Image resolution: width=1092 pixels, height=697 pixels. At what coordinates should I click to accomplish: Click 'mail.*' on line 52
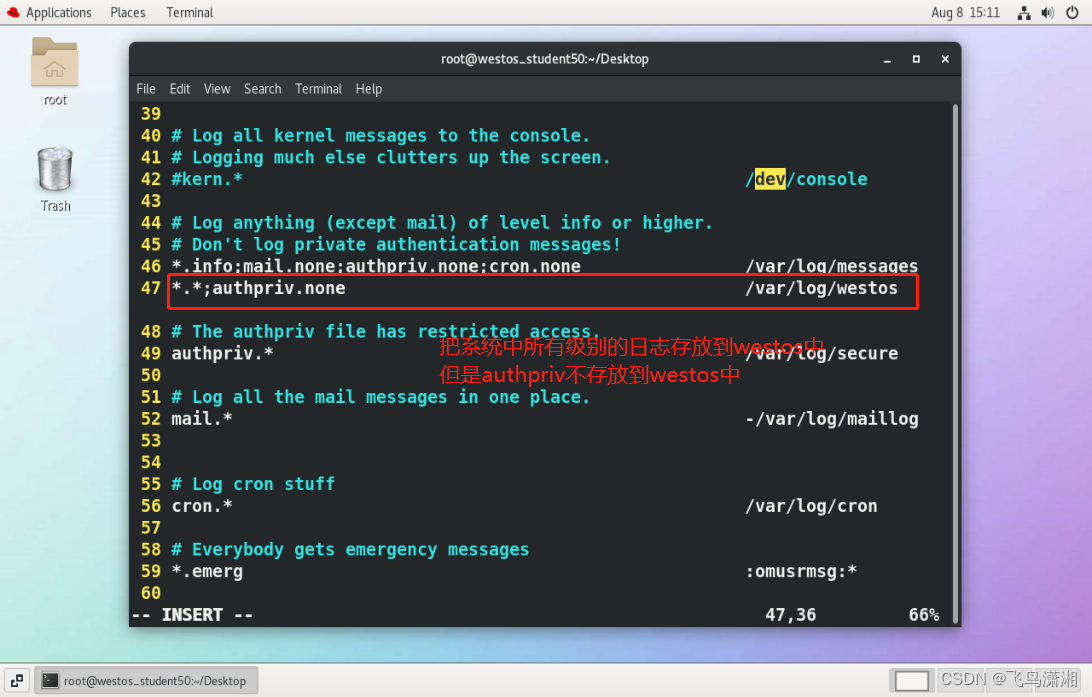[x=202, y=418]
